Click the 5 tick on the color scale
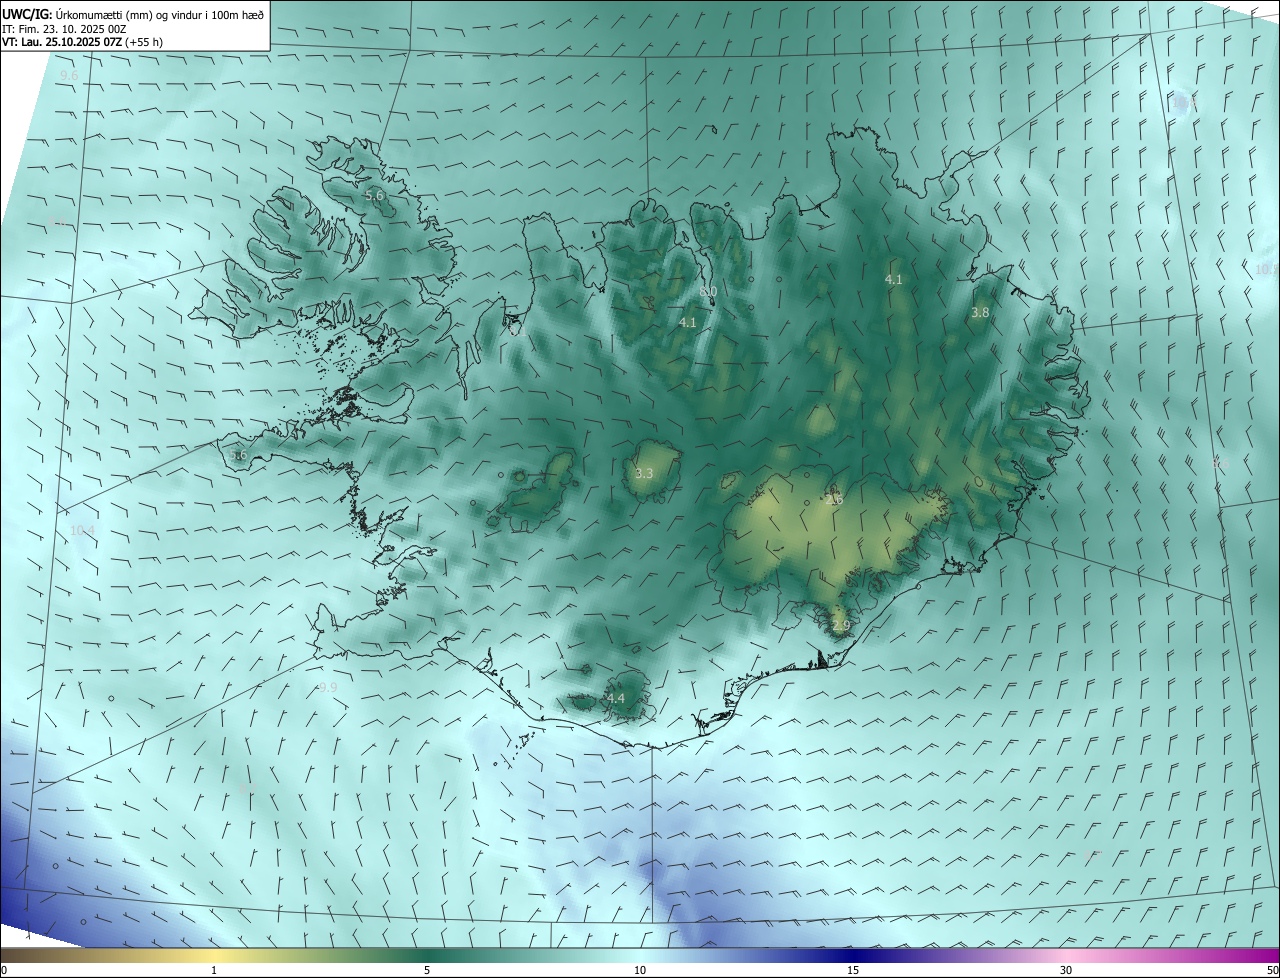 pos(427,970)
